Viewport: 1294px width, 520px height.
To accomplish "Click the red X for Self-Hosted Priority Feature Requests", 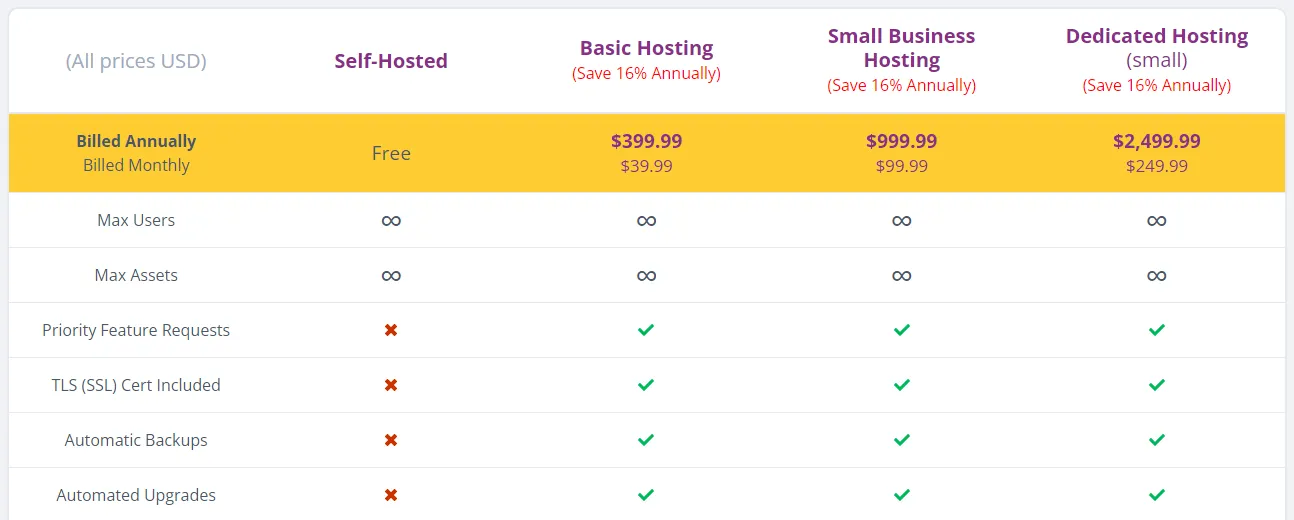I will (391, 330).
